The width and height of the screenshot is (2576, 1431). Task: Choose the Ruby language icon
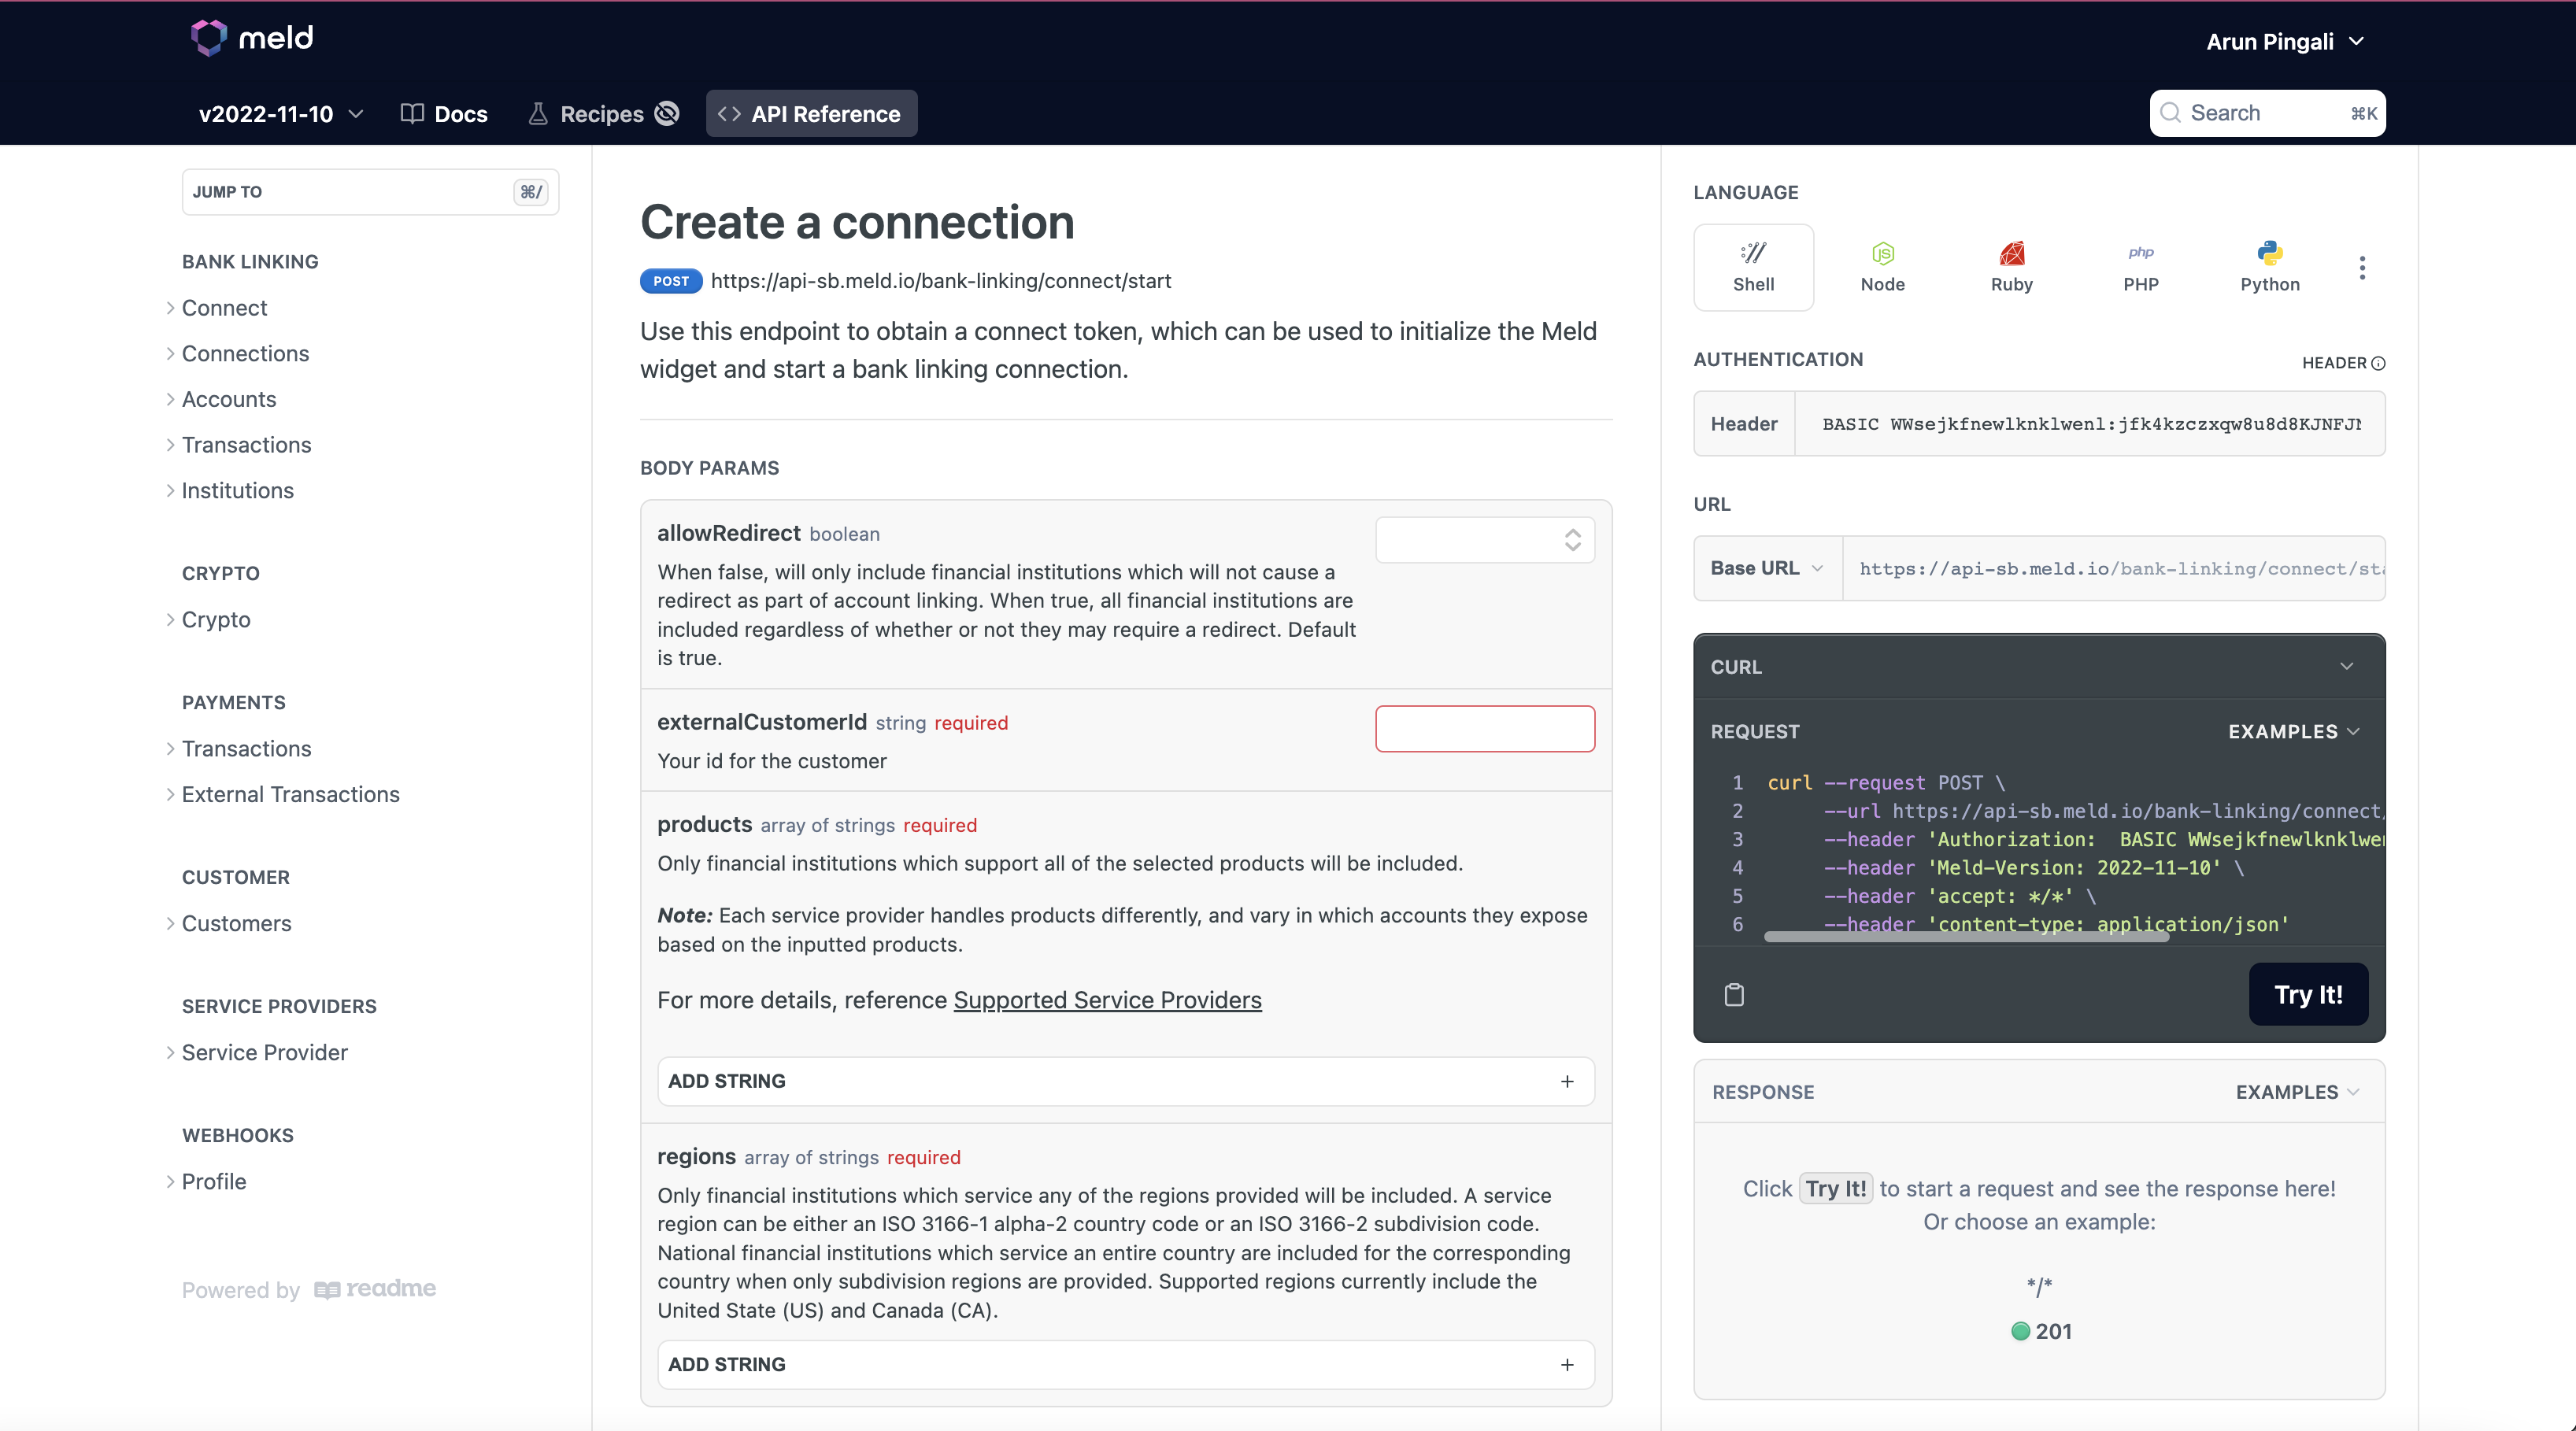[x=2011, y=266]
